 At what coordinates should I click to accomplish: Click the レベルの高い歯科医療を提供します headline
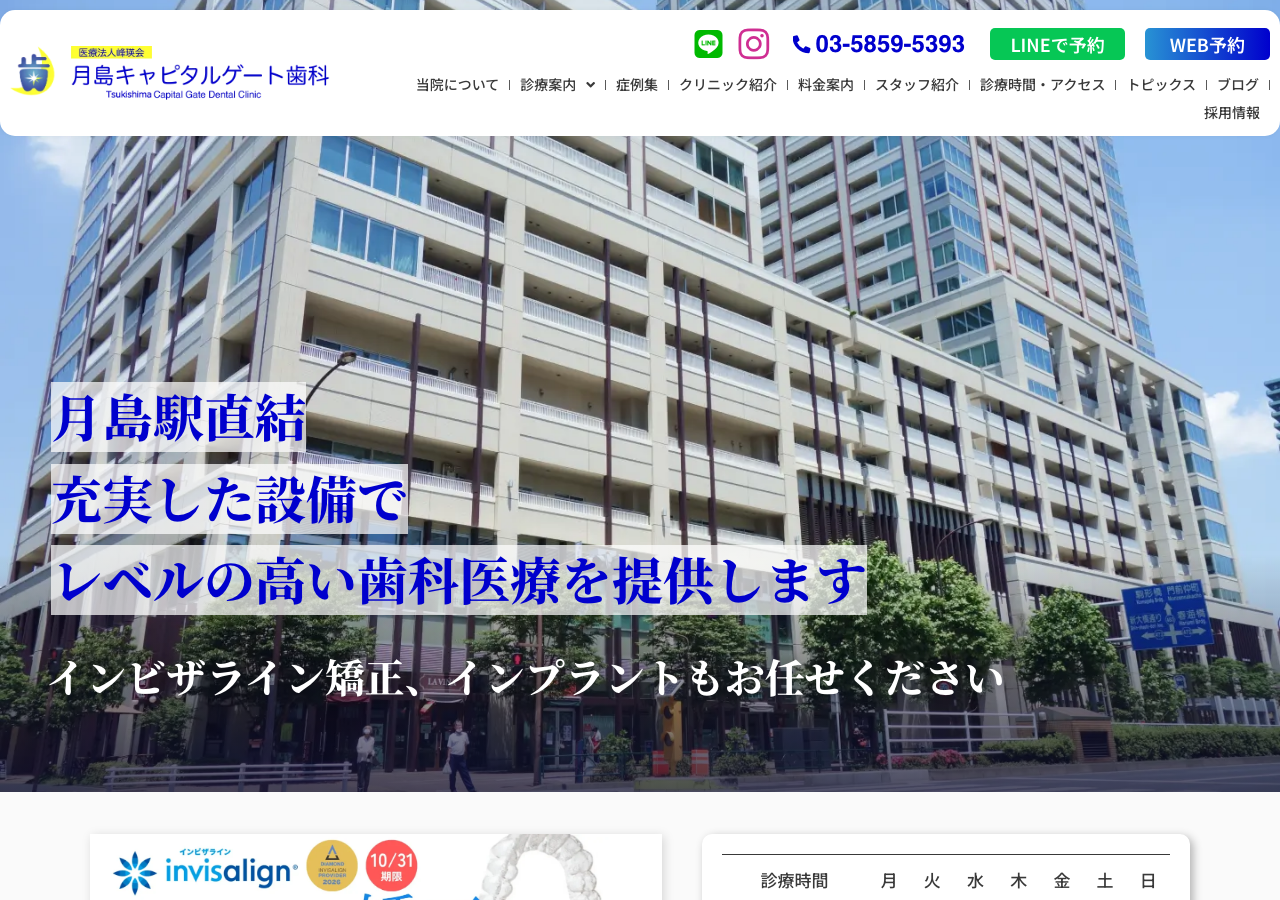pyautogui.click(x=459, y=580)
